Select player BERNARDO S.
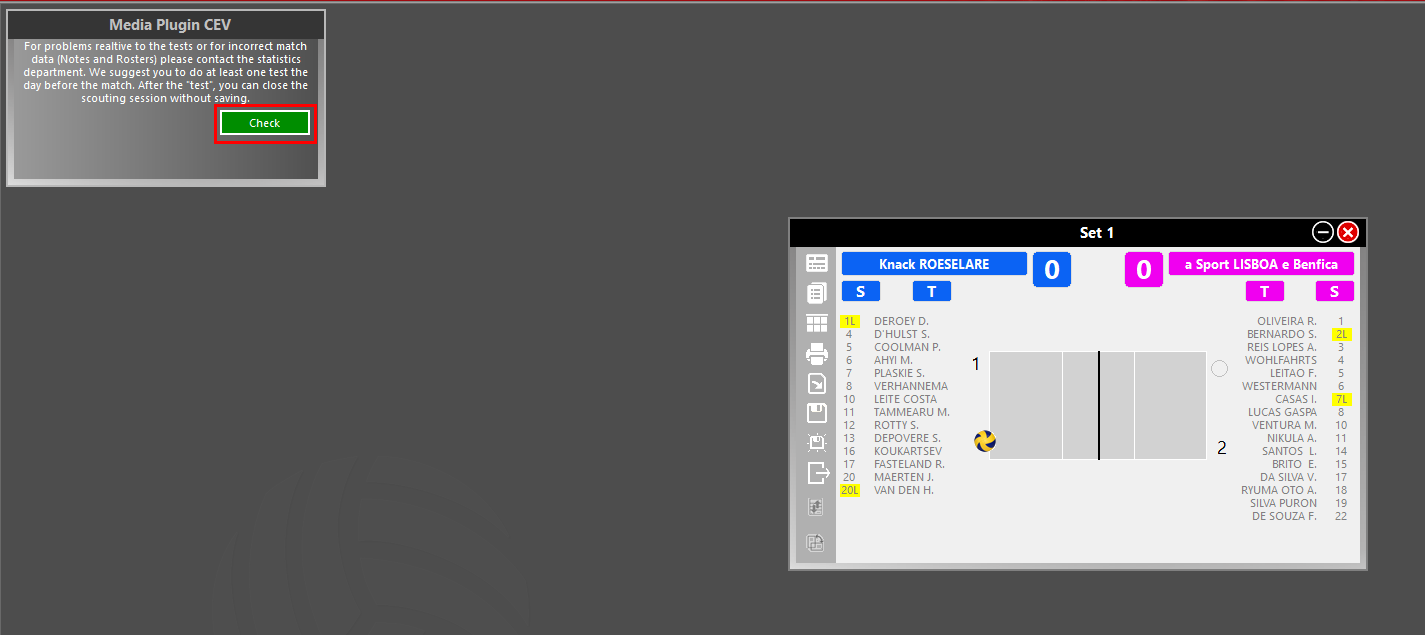1425x635 pixels. [x=1282, y=334]
